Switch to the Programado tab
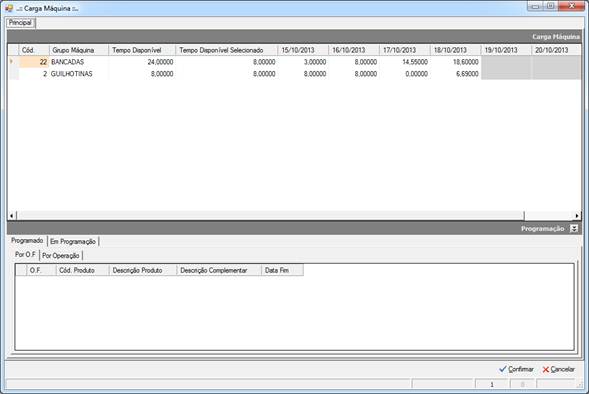This screenshot has height=394, width=589. pyautogui.click(x=27, y=240)
